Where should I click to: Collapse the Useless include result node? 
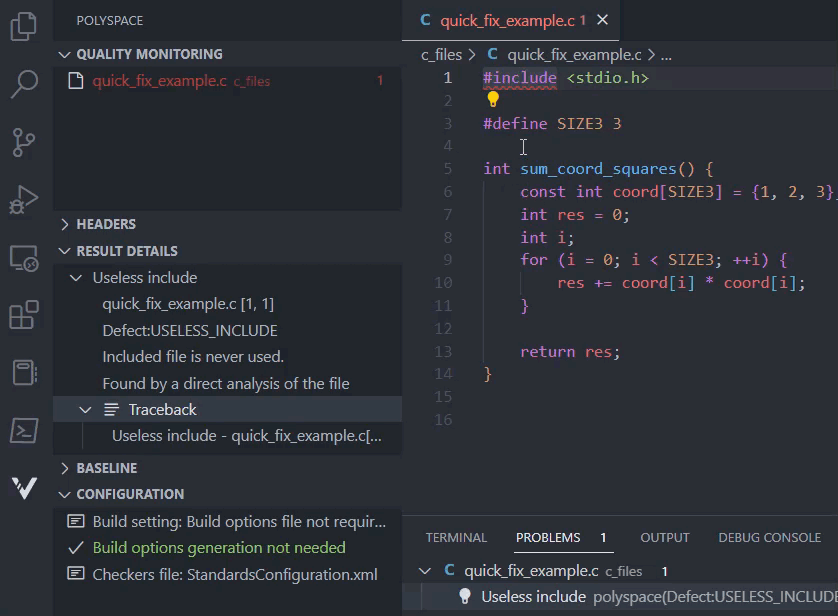pyautogui.click(x=76, y=278)
